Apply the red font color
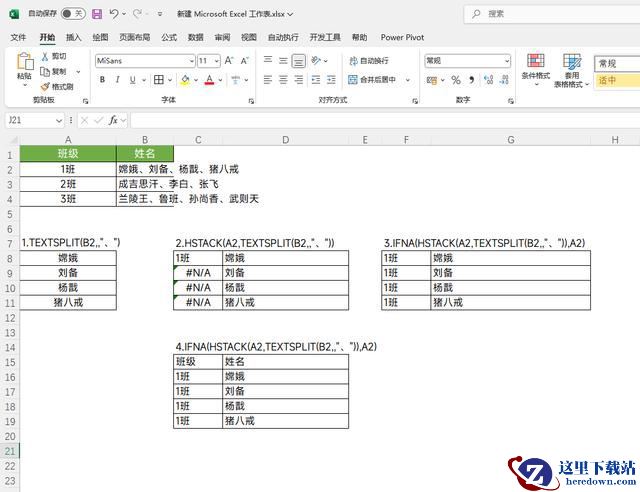The width and height of the screenshot is (640, 492). point(209,80)
